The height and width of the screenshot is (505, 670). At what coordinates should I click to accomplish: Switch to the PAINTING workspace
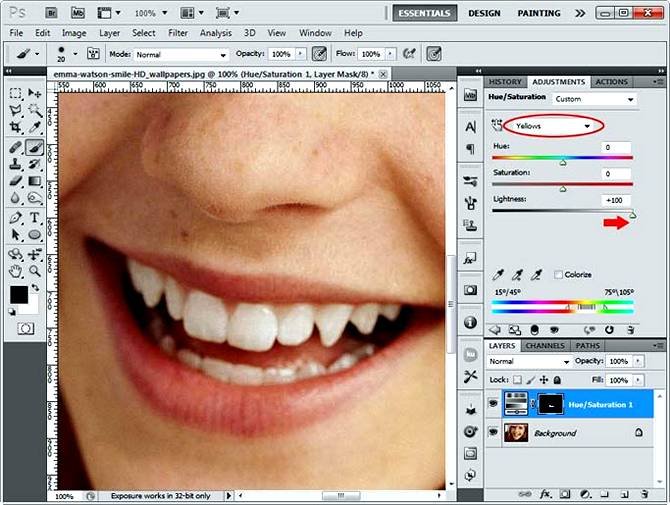point(539,14)
